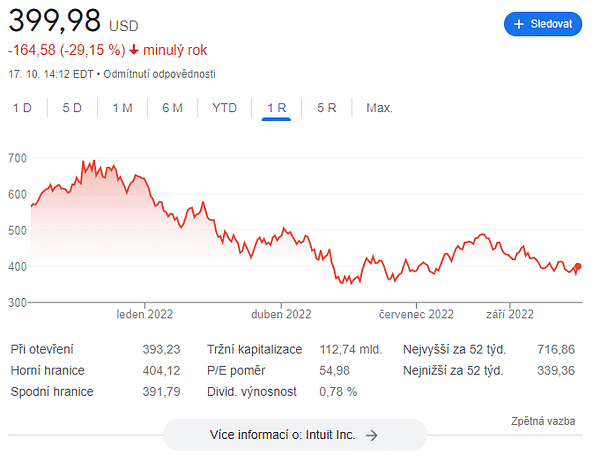
Task: Click the arrow icon beside Intuit Inc.
Action: pyautogui.click(x=371, y=435)
